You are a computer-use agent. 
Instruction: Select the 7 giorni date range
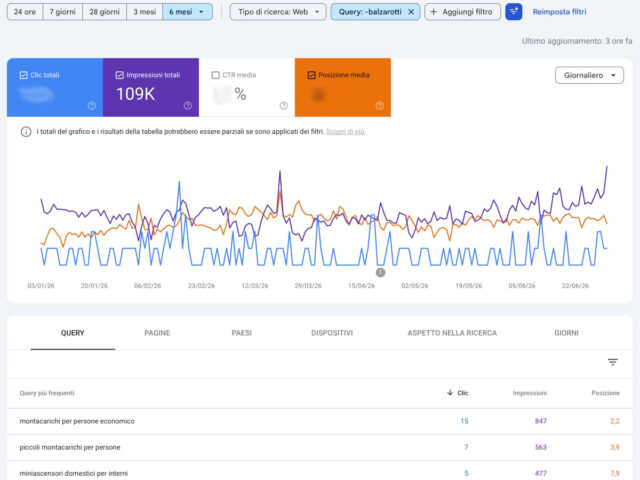[x=62, y=12]
